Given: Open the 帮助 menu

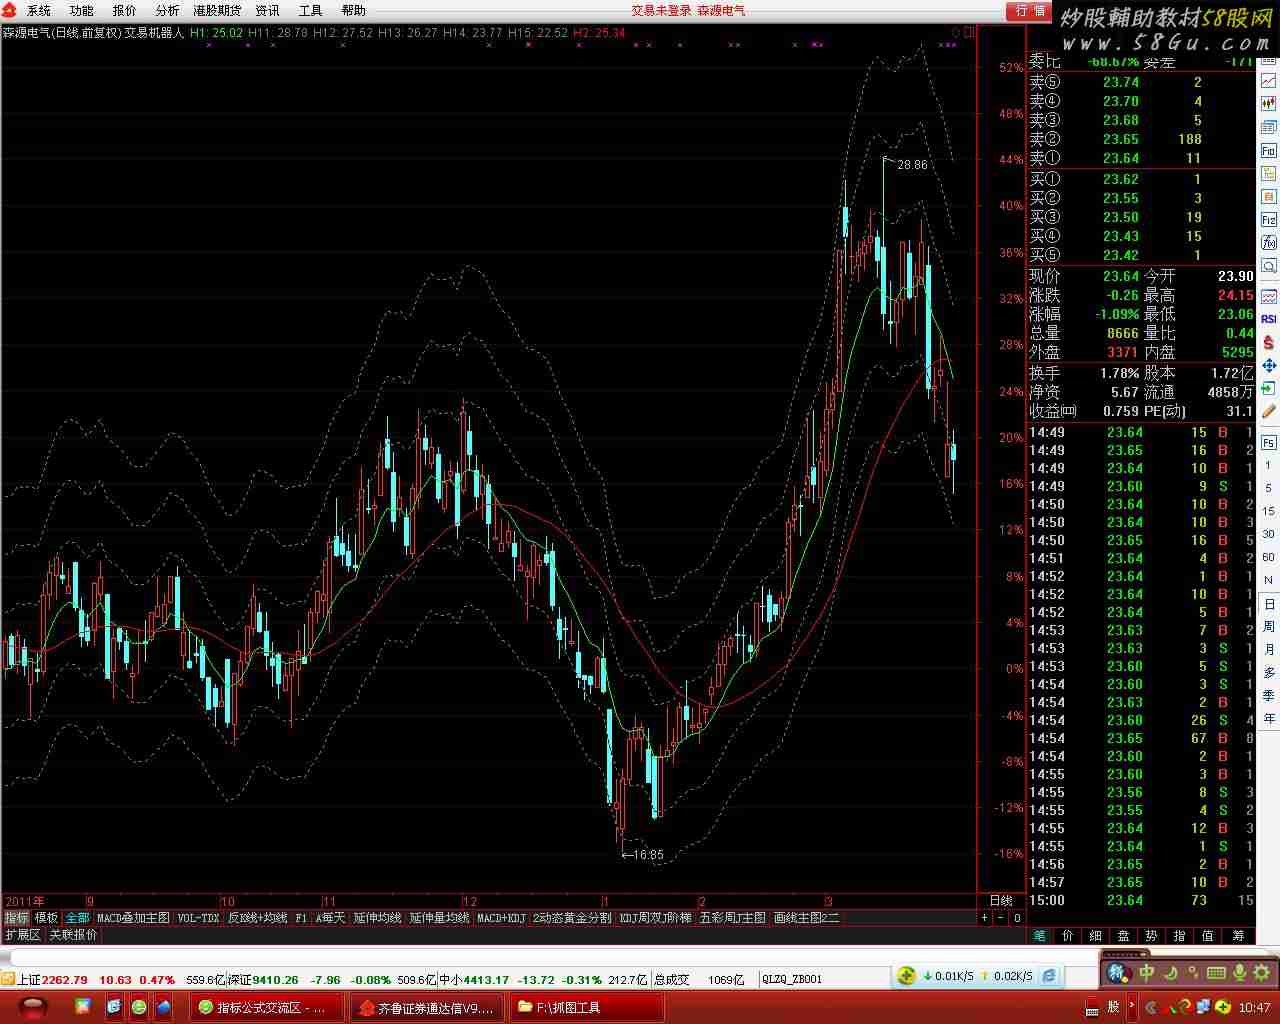Looking at the screenshot, I should pyautogui.click(x=353, y=10).
